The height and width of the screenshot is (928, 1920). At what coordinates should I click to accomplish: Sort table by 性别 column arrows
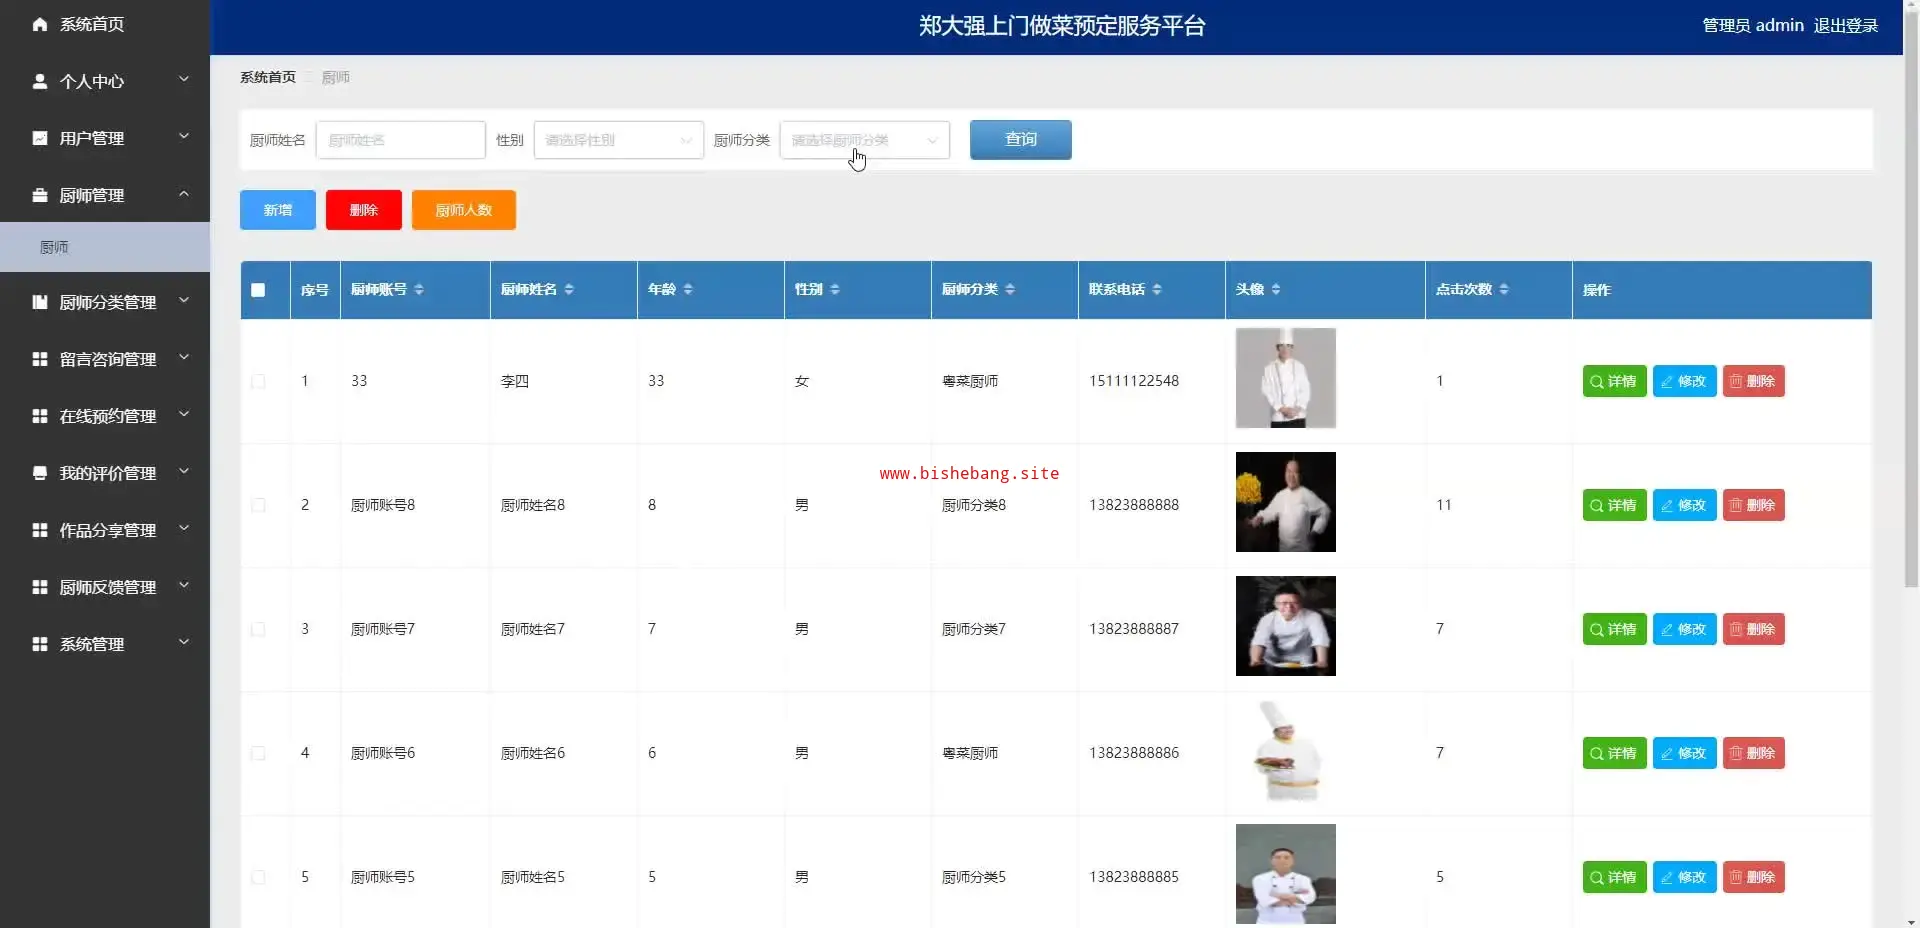click(x=835, y=289)
